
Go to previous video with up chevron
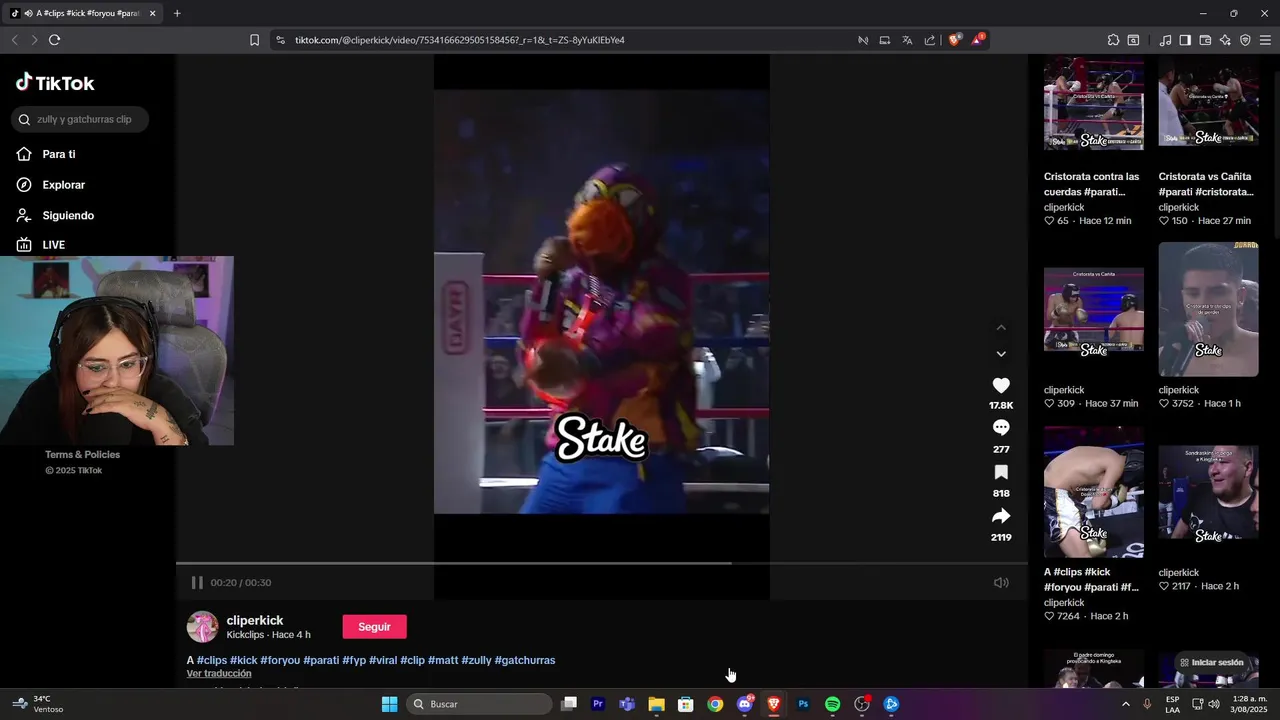pos(1001,327)
